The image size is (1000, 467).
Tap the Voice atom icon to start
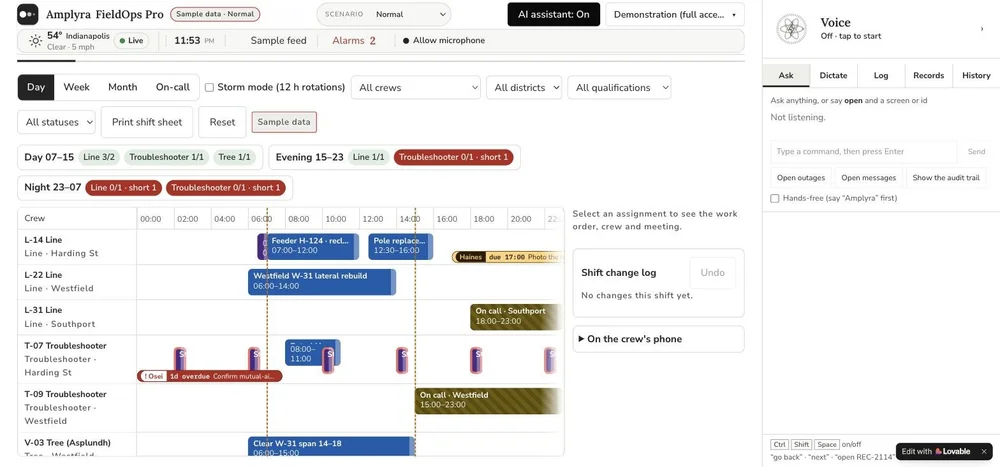tap(791, 29)
